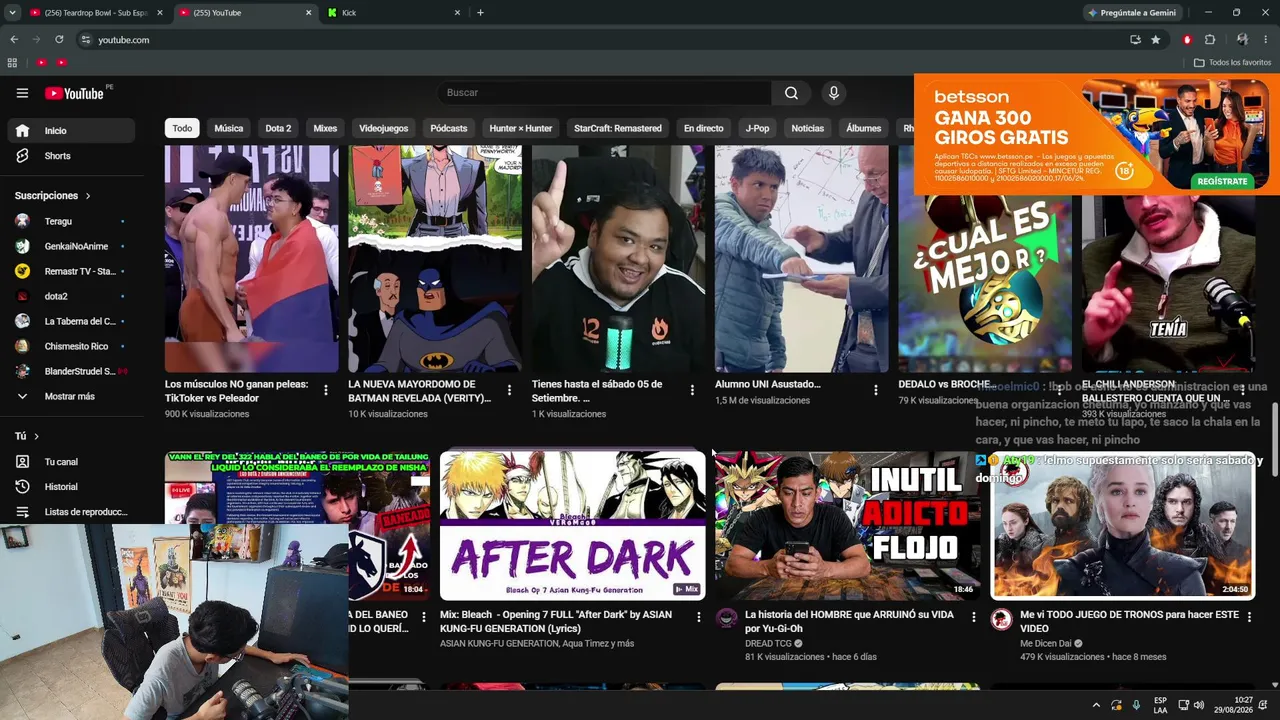Open options for the JUEGO DE TRONOS video
The width and height of the screenshot is (1280, 720).
pyautogui.click(x=1248, y=617)
